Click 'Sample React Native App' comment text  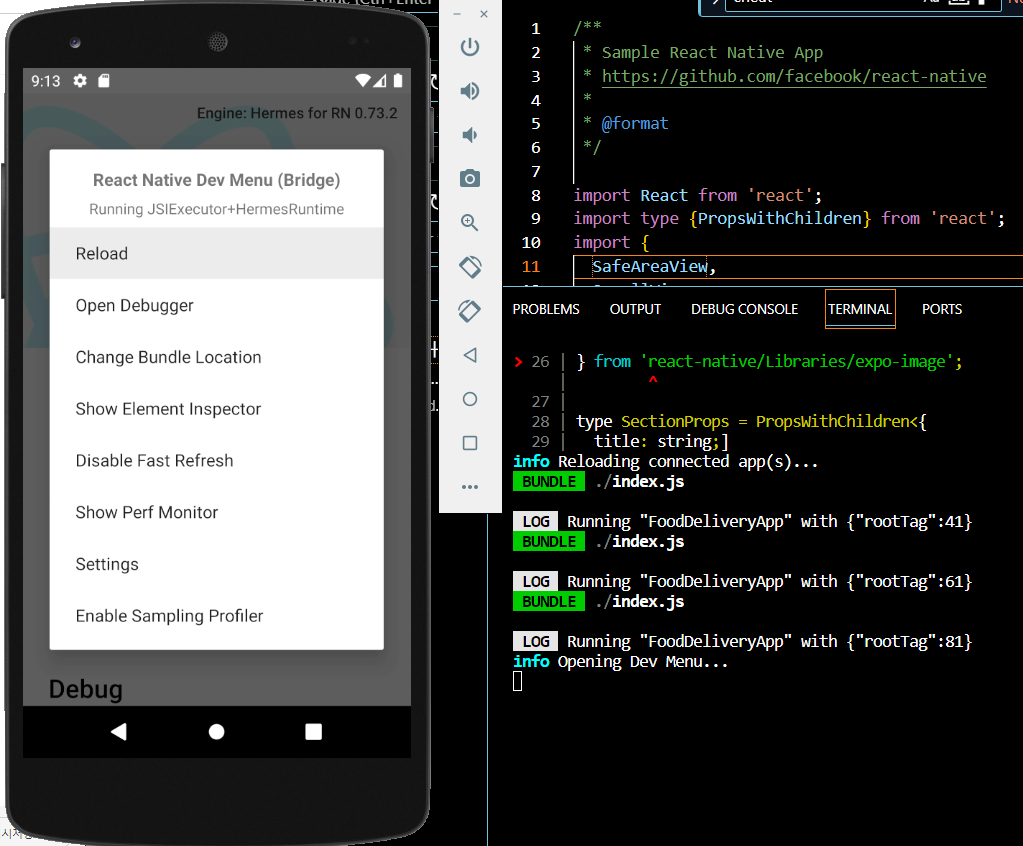pyautogui.click(x=712, y=52)
